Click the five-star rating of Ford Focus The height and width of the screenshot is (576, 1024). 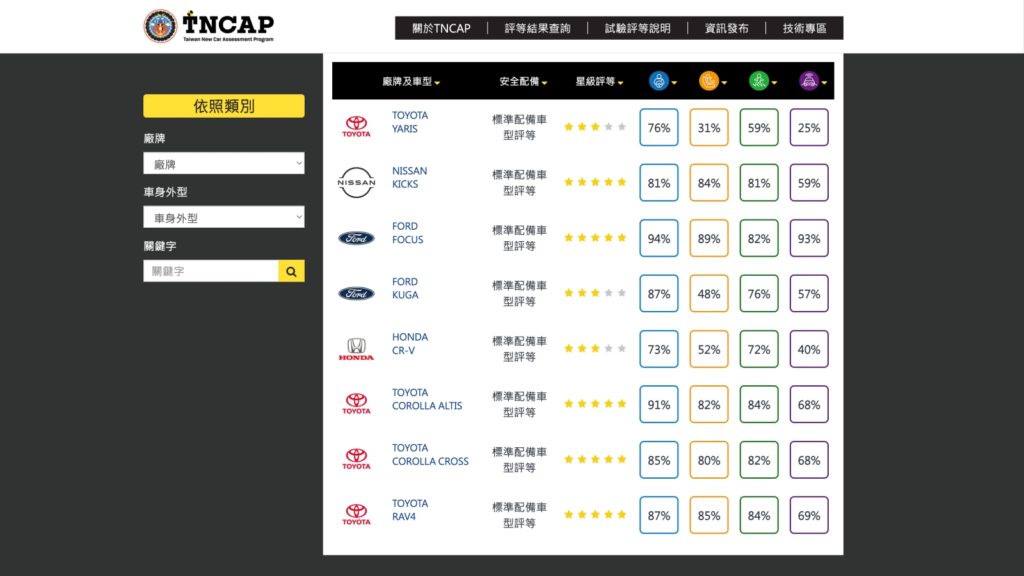(595, 238)
